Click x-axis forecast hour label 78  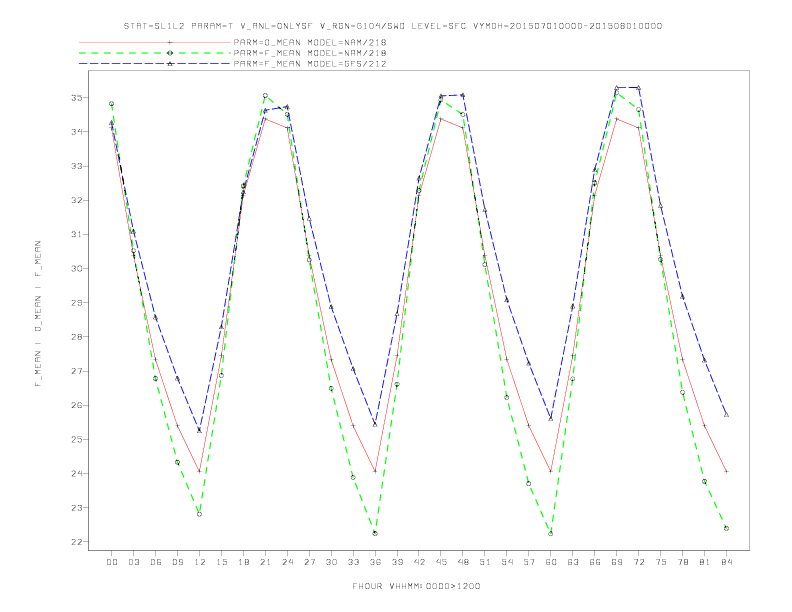pyautogui.click(x=682, y=562)
